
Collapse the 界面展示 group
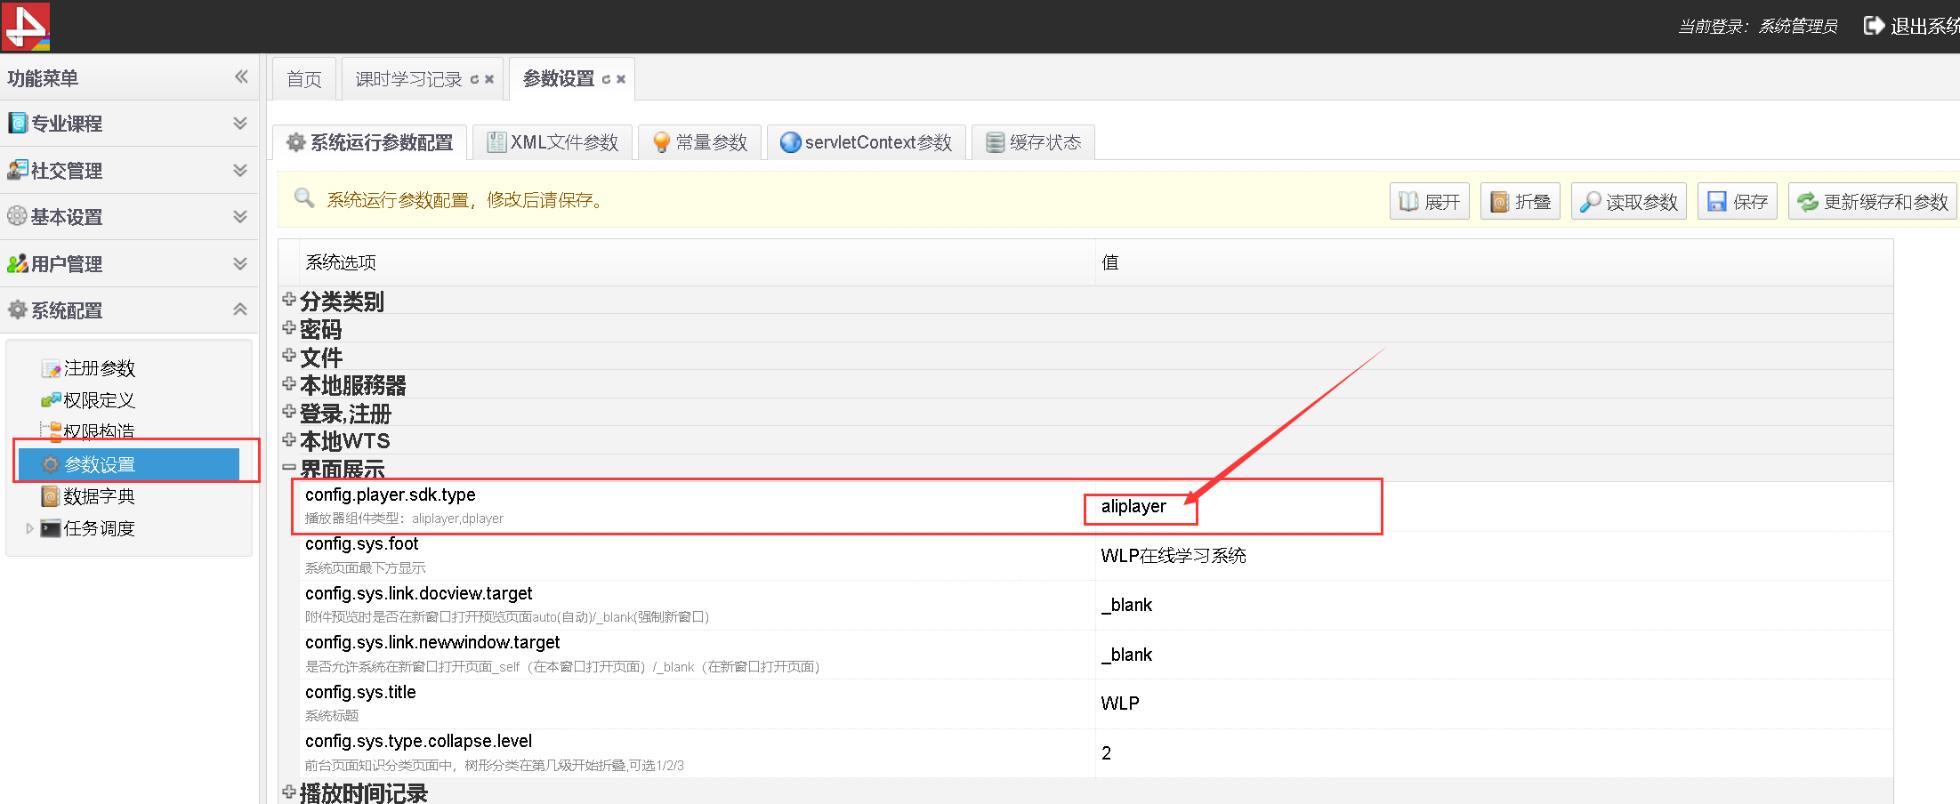pos(289,467)
